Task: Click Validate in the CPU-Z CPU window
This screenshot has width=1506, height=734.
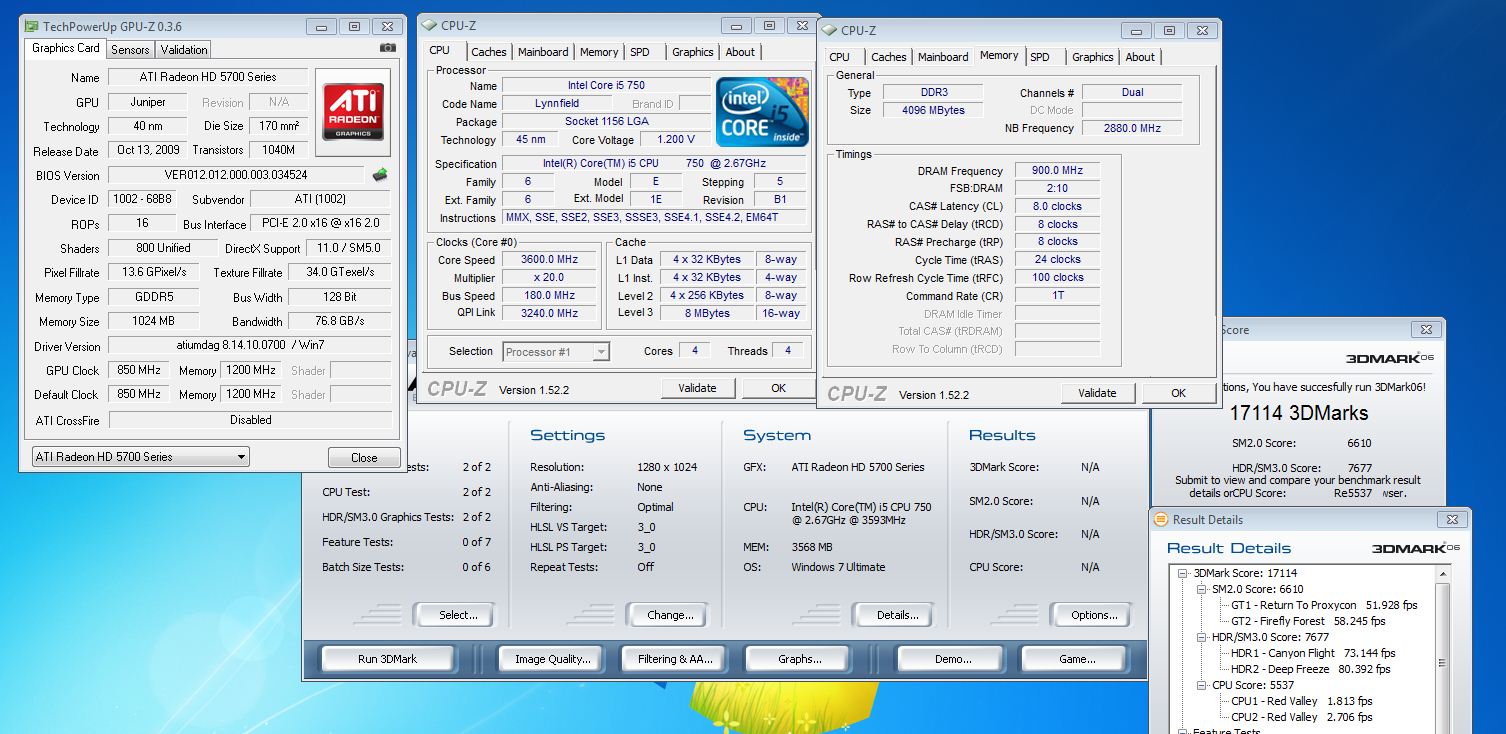Action: [x=697, y=388]
